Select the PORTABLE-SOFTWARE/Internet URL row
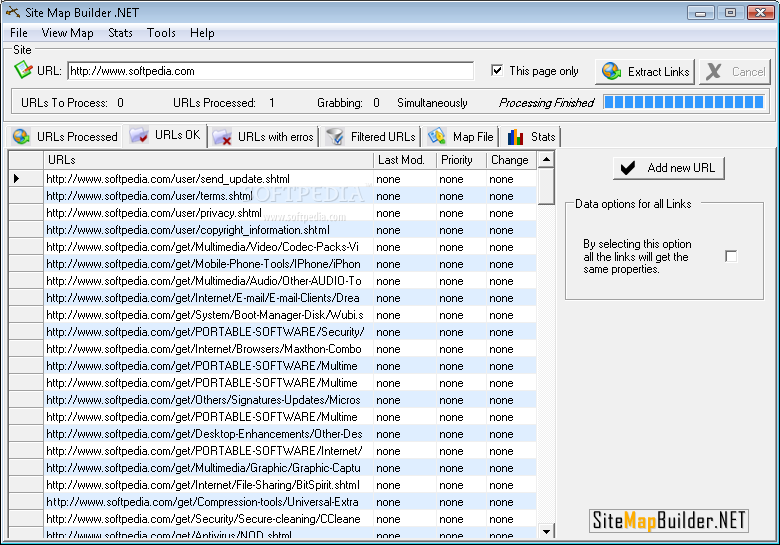This screenshot has width=780, height=545. pyautogui.click(x=290, y=451)
